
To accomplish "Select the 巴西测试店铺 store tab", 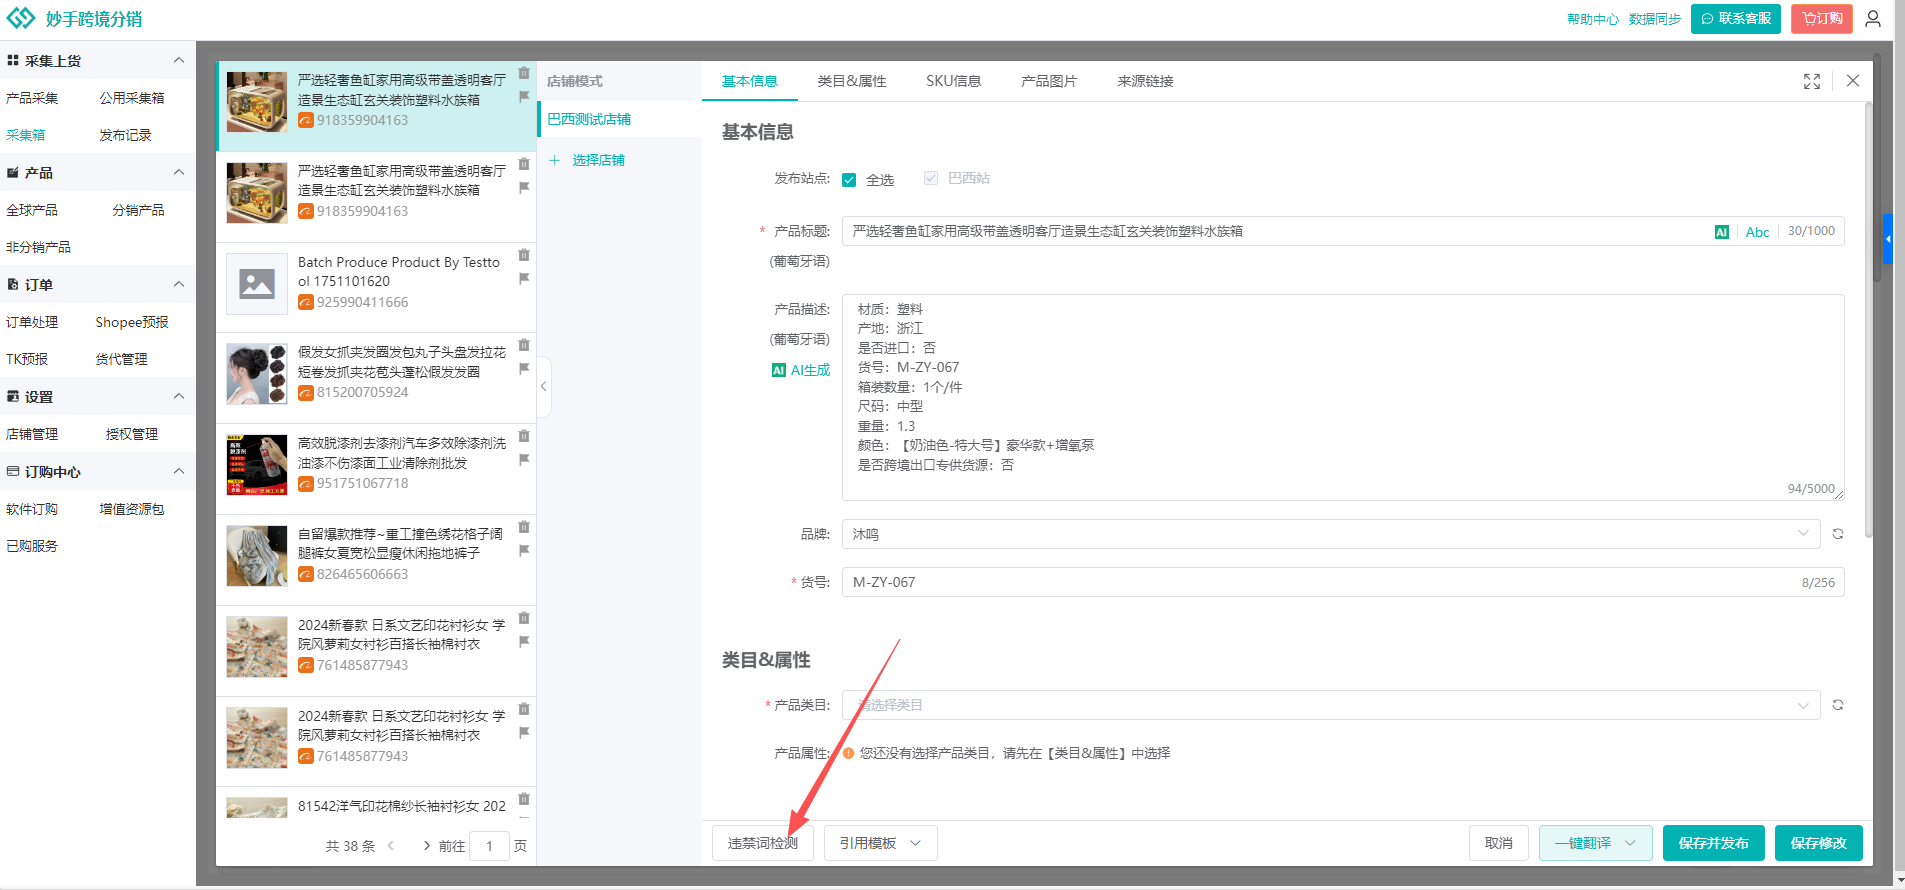I will click(x=619, y=119).
